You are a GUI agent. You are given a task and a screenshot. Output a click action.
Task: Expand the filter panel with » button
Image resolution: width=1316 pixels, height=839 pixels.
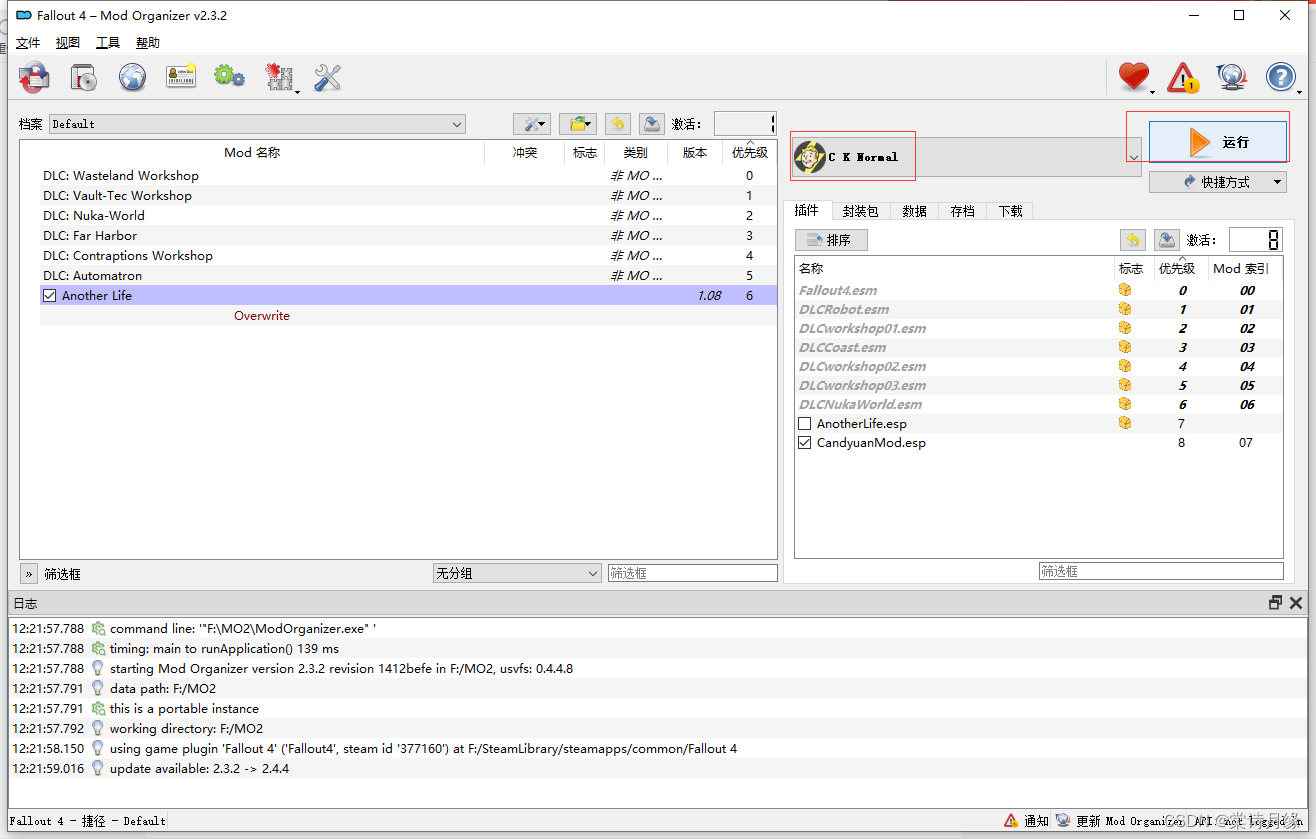coord(29,574)
